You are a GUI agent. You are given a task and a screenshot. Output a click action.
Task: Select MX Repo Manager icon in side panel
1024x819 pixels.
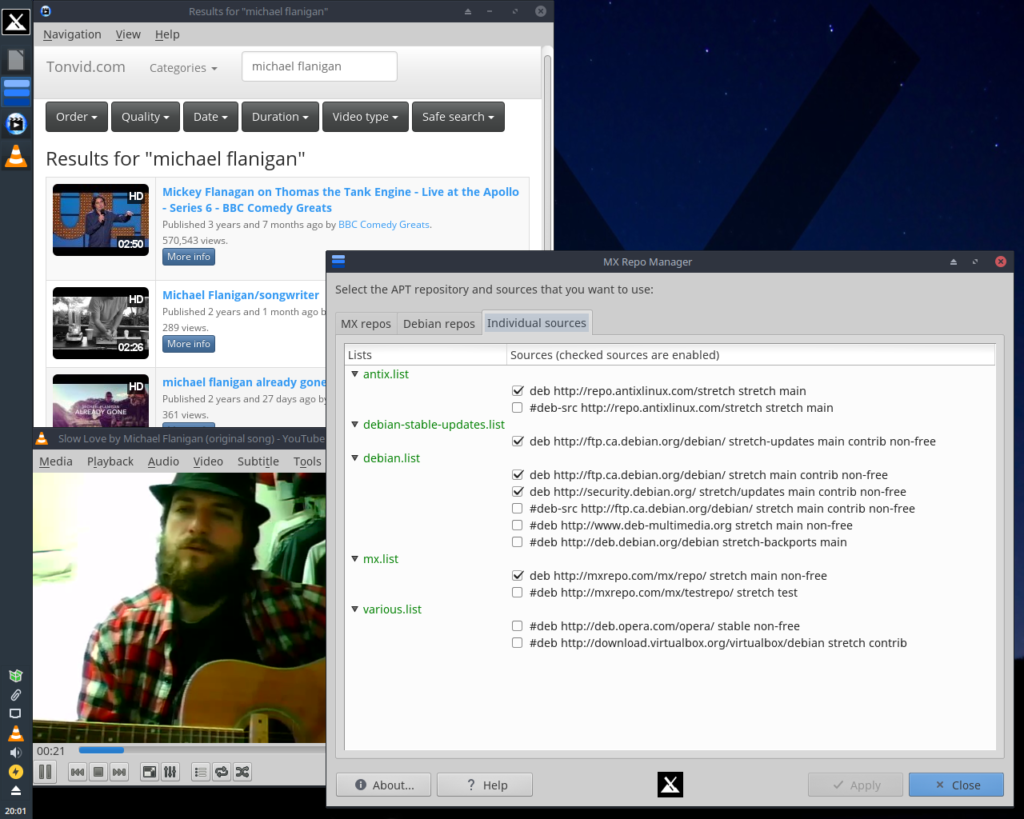[16, 91]
